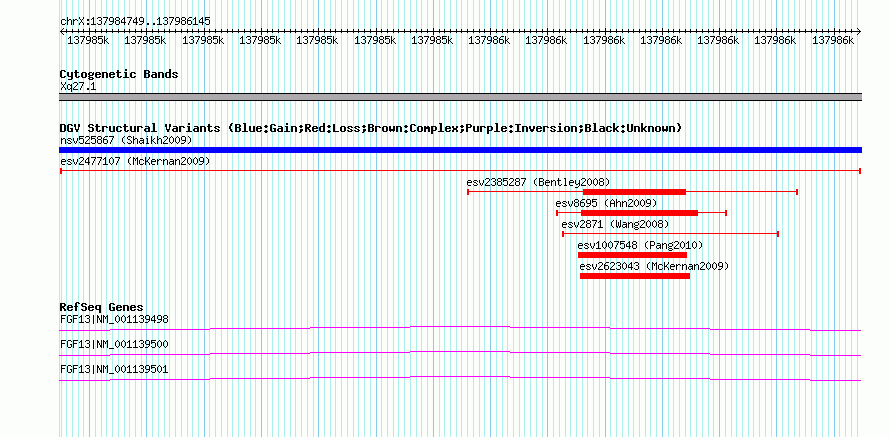Select the thick red esv8695 bar
The width and height of the screenshot is (890, 437).
pyautogui.click(x=639, y=213)
